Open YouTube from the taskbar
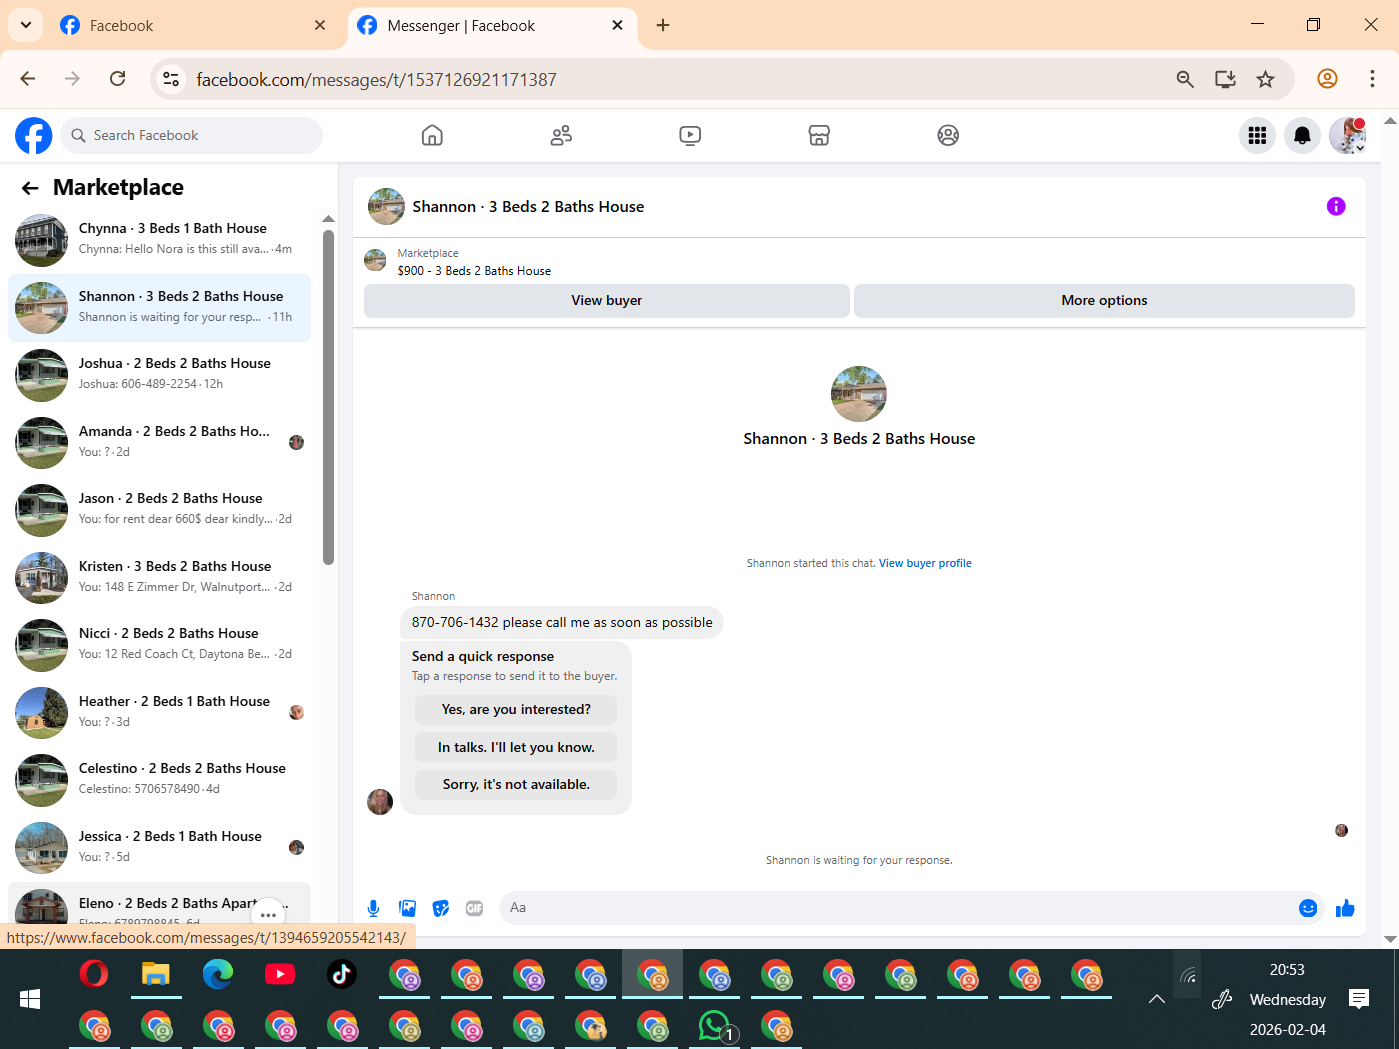The image size is (1399, 1049). [x=280, y=974]
